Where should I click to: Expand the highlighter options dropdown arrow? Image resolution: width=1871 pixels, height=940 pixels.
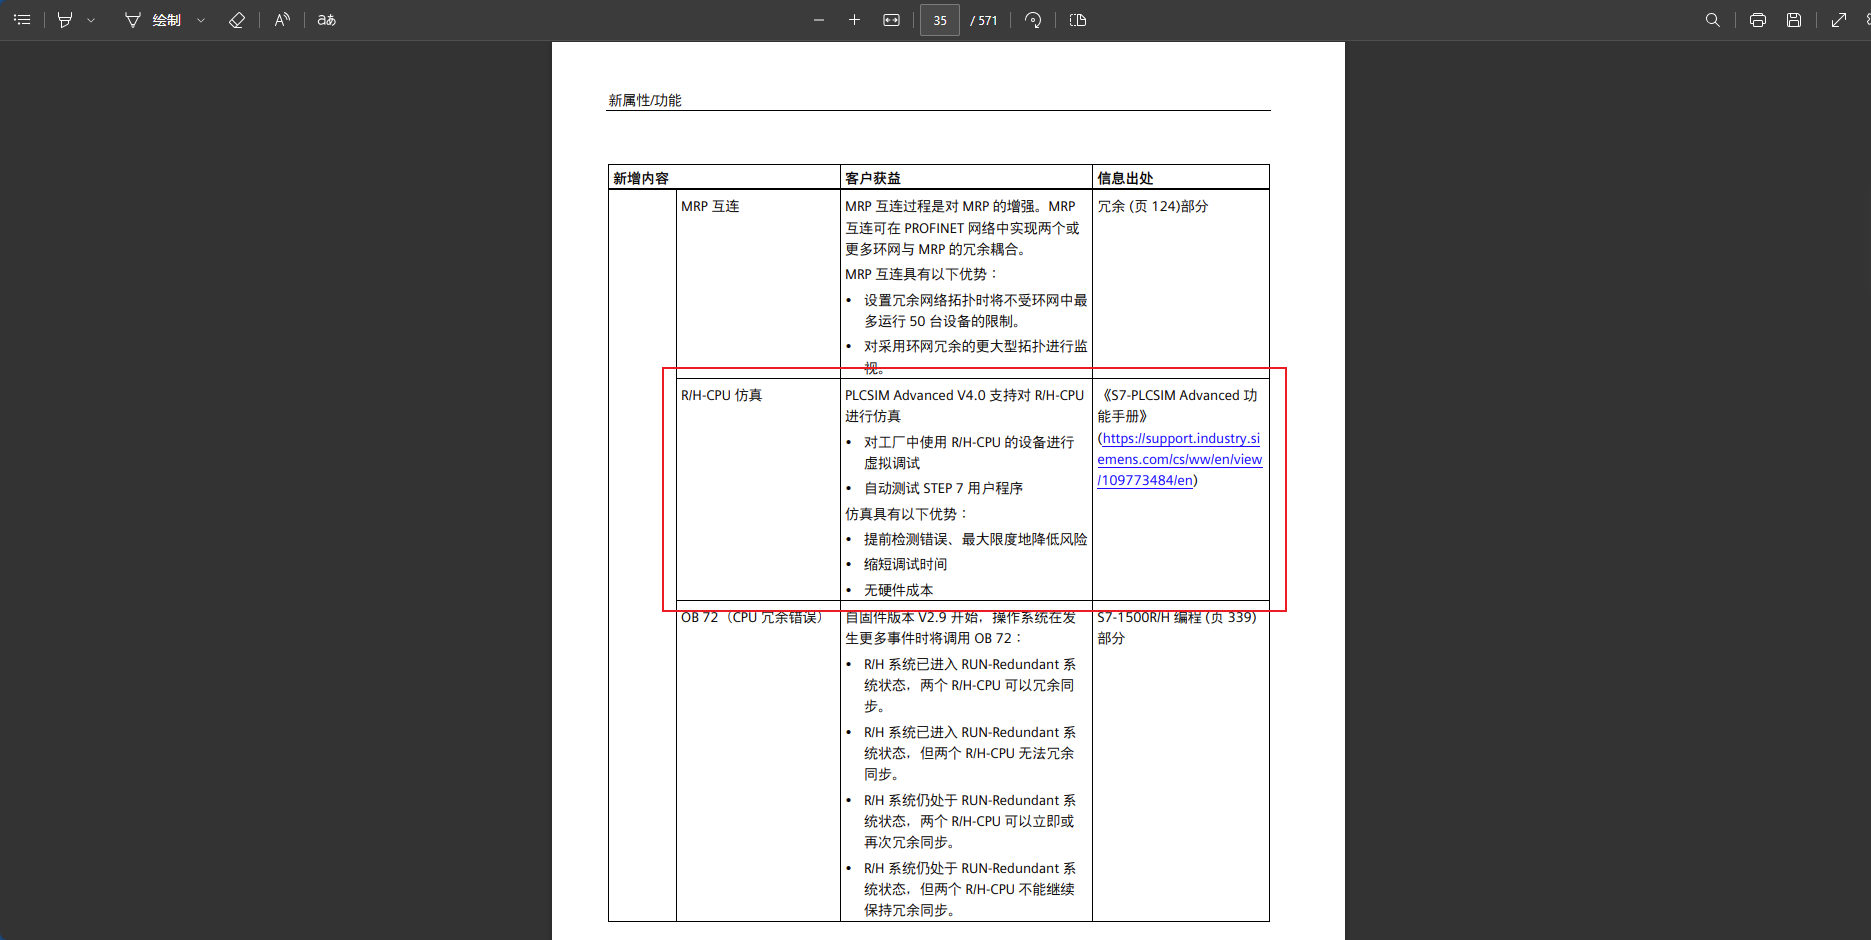pyautogui.click(x=91, y=20)
